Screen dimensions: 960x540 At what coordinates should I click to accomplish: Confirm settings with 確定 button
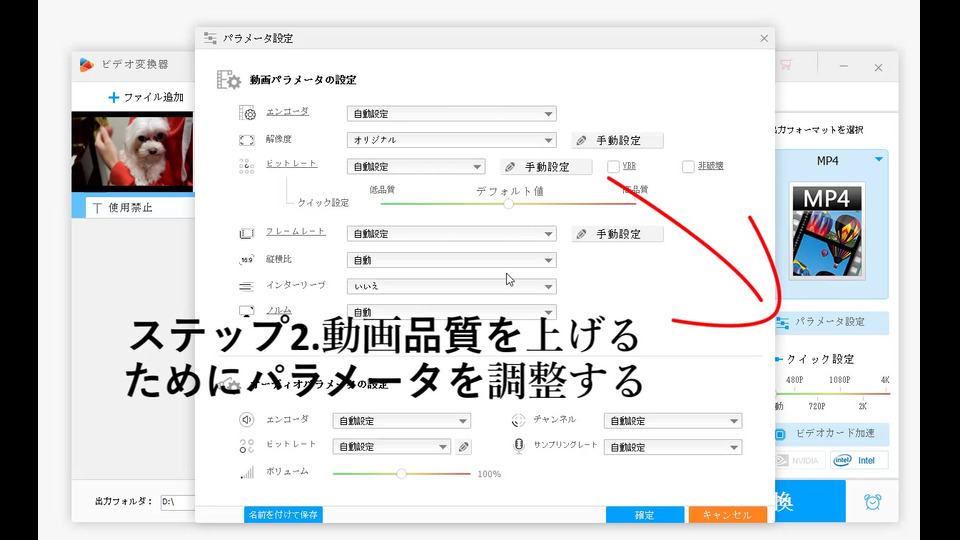pyautogui.click(x=645, y=515)
